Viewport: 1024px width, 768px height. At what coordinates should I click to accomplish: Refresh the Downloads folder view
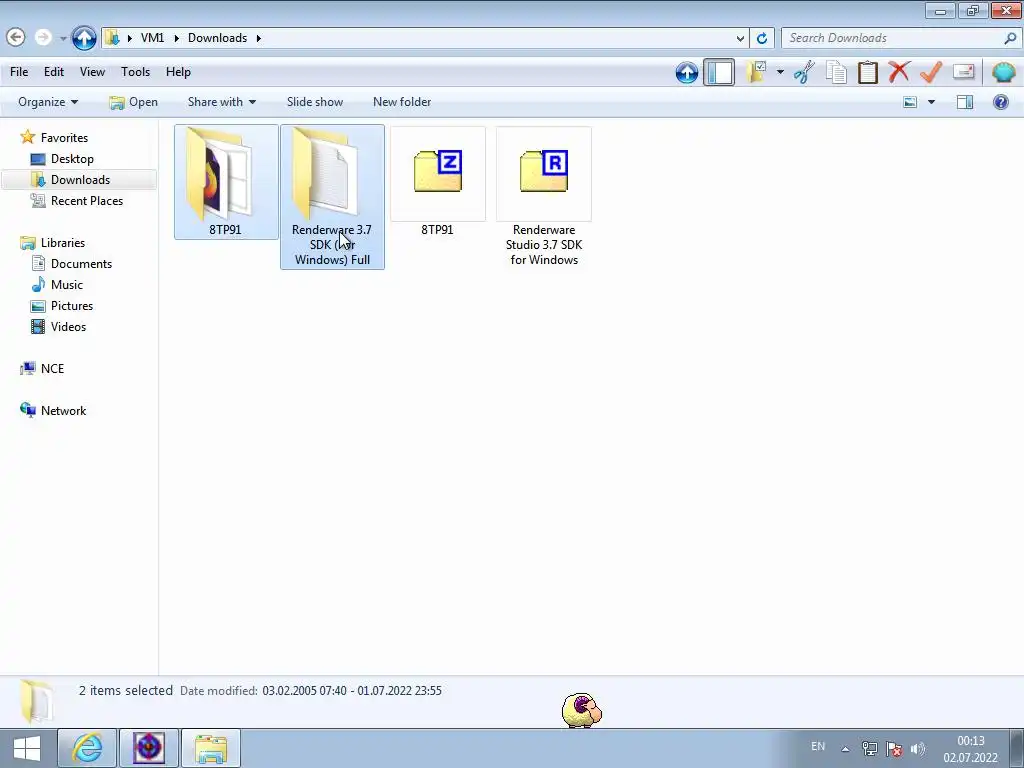[761, 38]
